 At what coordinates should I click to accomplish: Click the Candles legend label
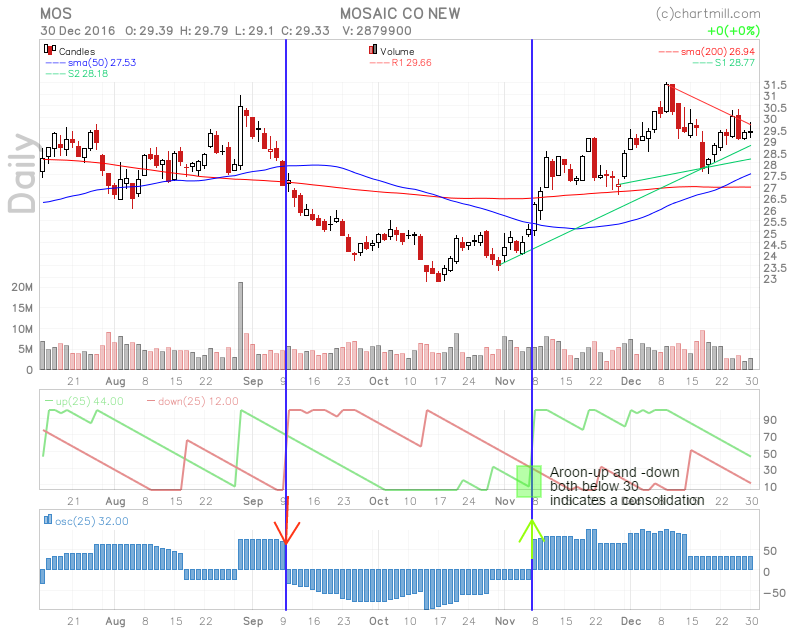pyautogui.click(x=77, y=52)
